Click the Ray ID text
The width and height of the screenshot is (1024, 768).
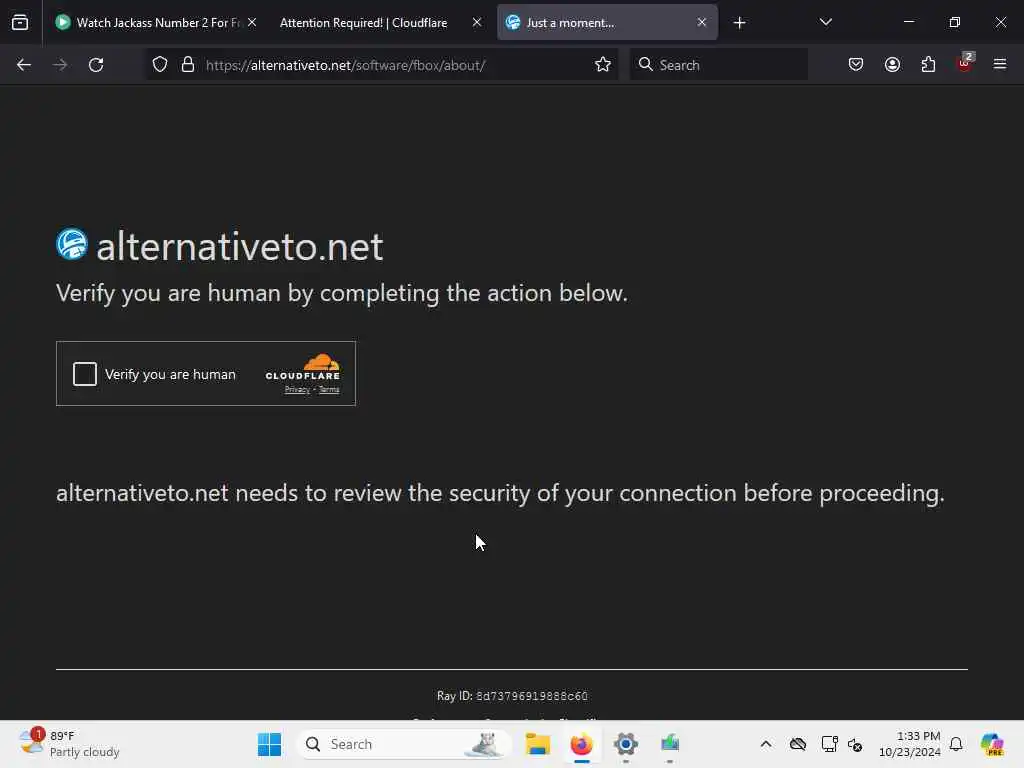click(512, 696)
